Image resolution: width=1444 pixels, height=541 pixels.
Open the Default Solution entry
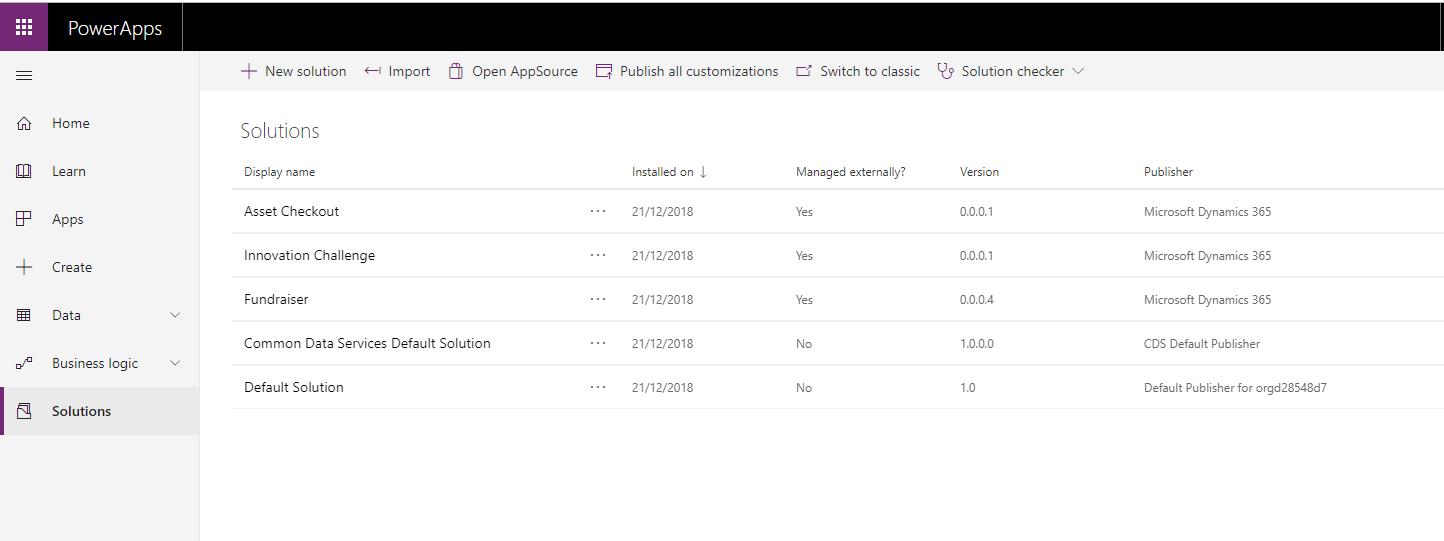[294, 387]
